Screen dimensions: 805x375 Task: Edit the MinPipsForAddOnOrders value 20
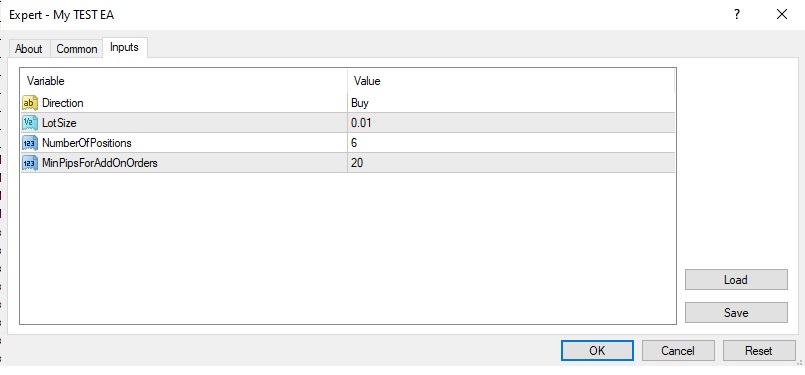[x=511, y=163]
